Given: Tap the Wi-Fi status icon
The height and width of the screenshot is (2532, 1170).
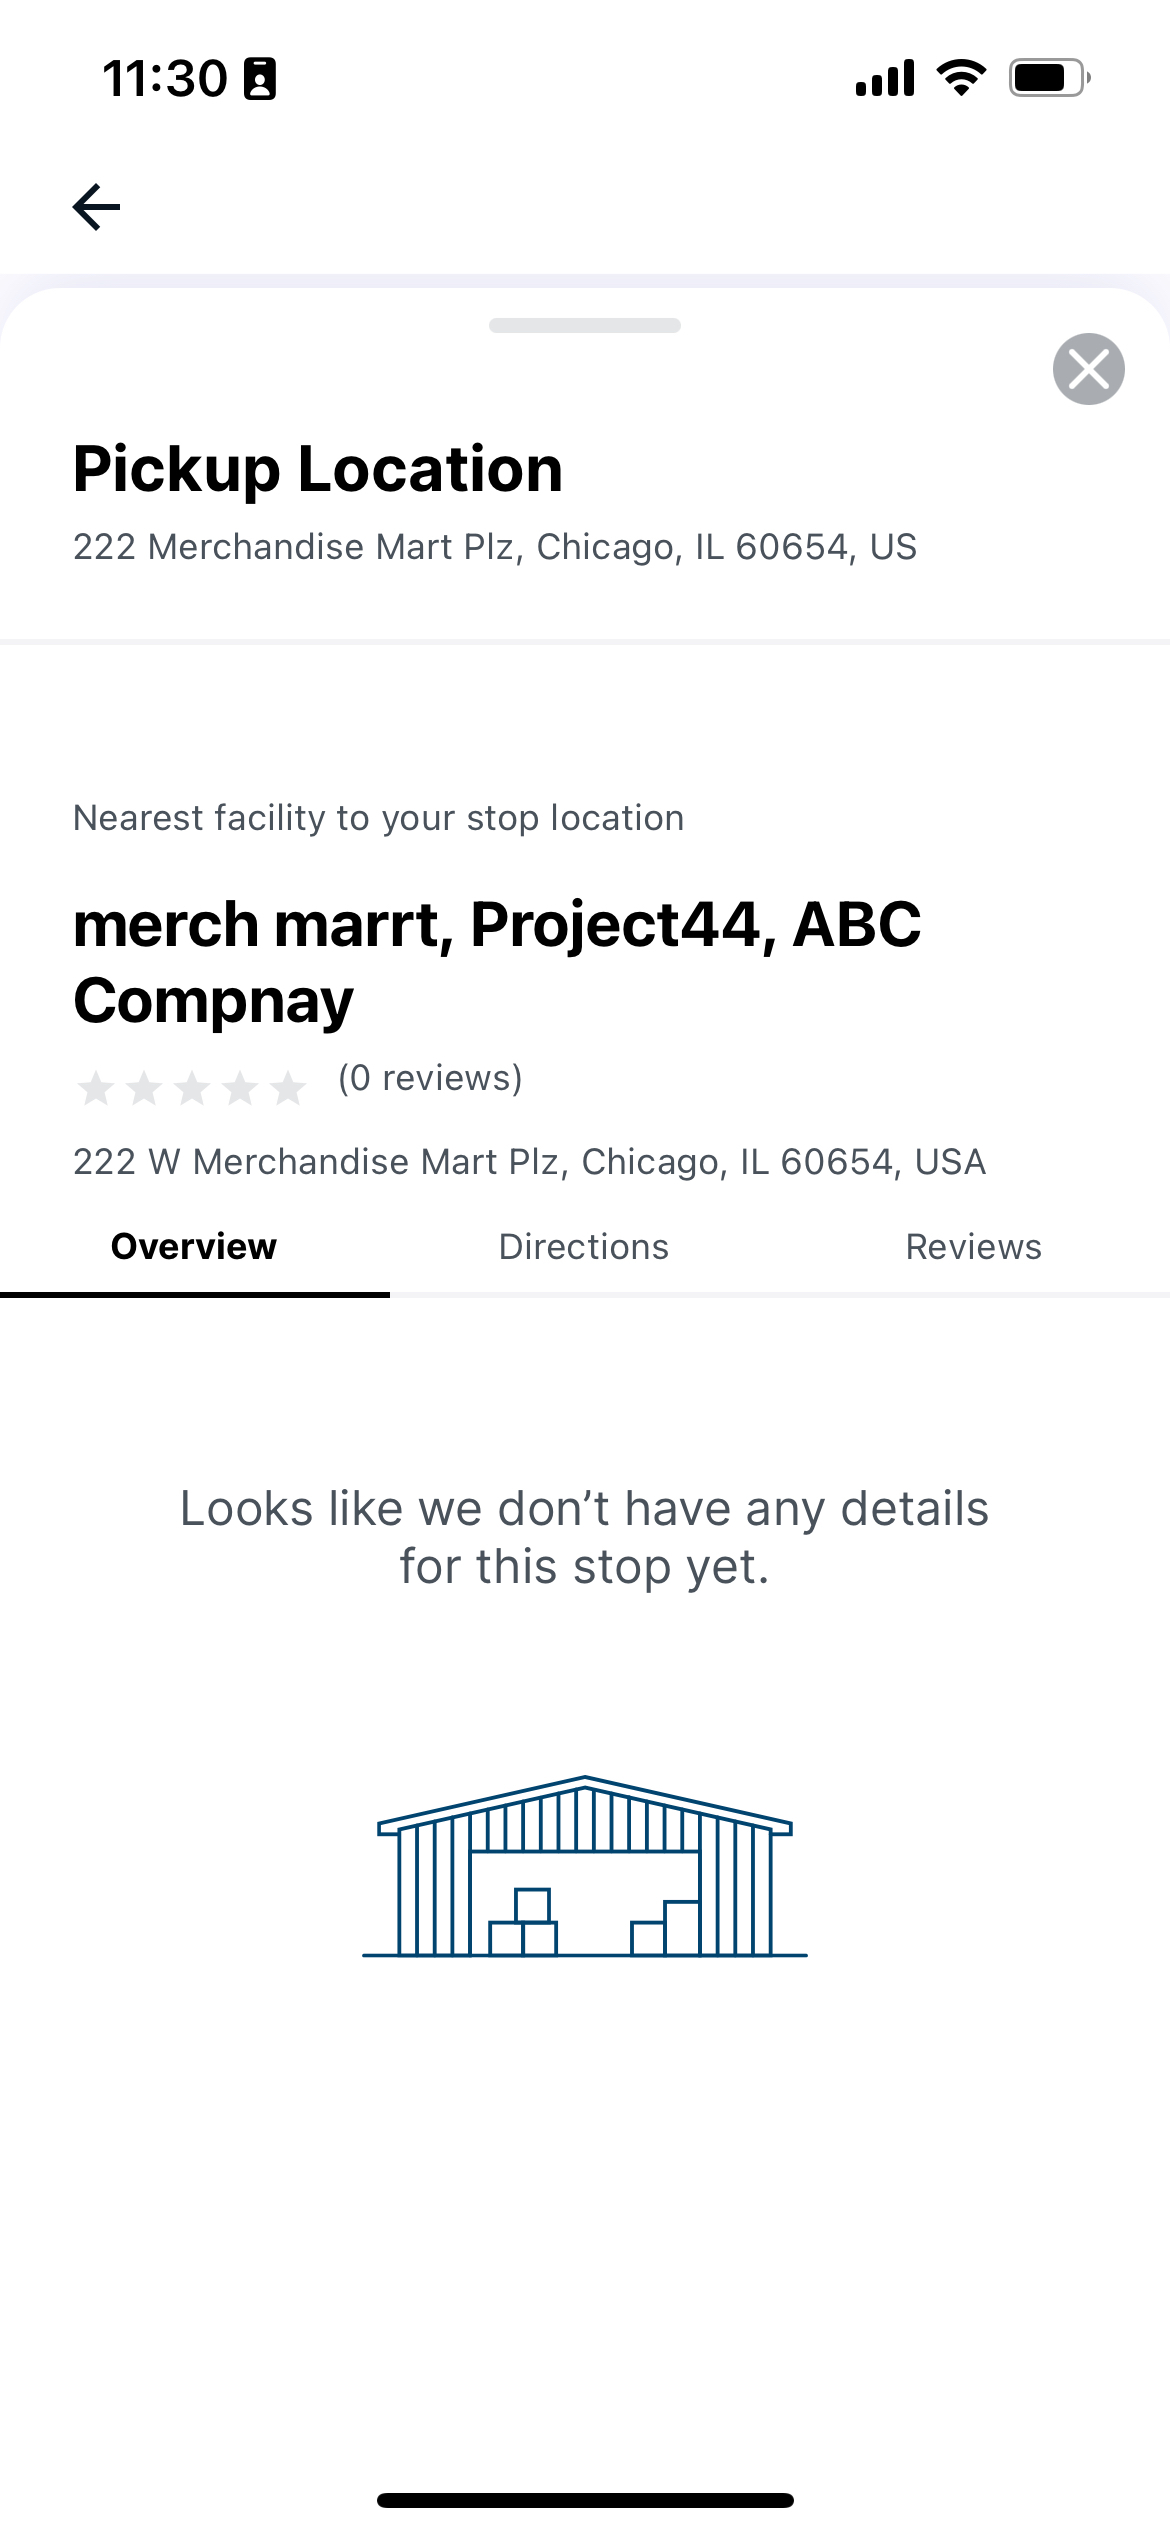Looking at the screenshot, I should point(961,77).
